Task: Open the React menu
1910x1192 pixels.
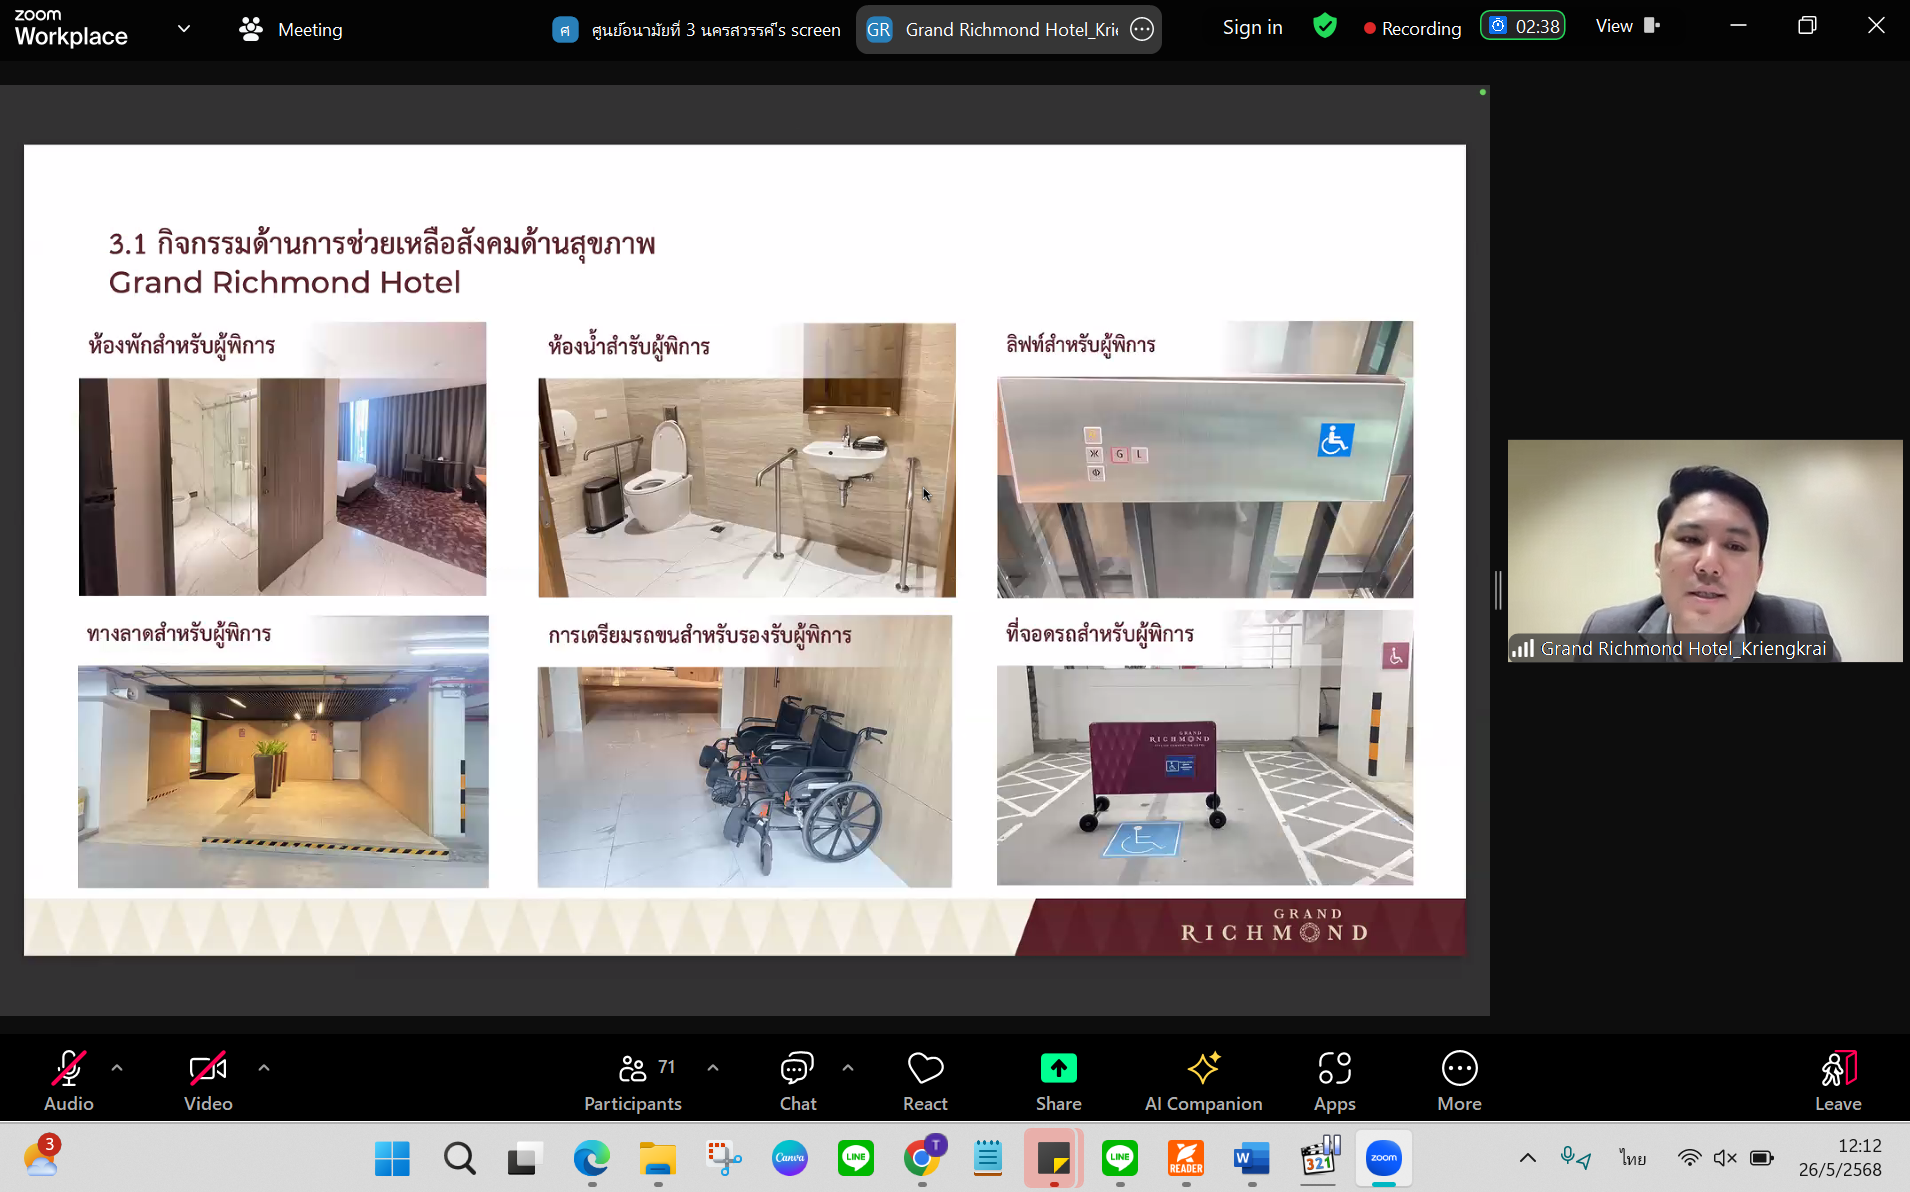Action: click(x=925, y=1081)
